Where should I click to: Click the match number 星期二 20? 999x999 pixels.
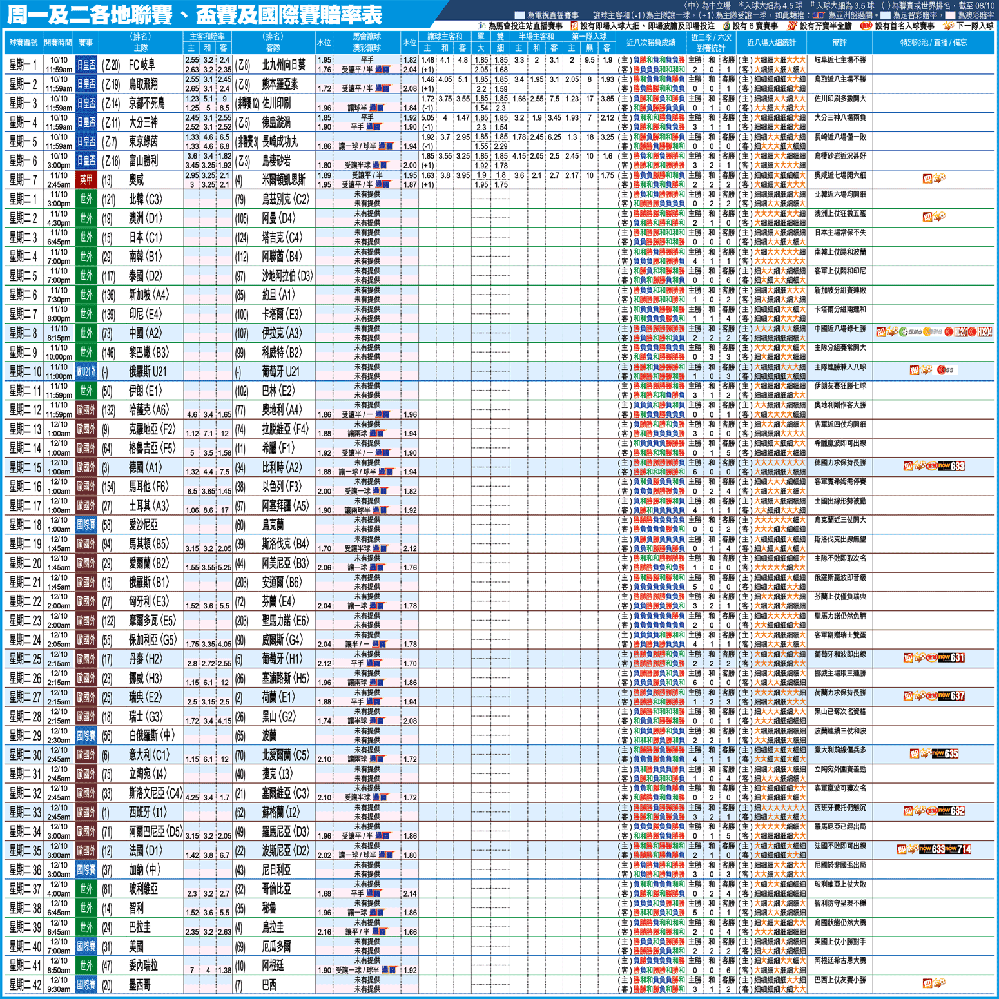coord(24,563)
